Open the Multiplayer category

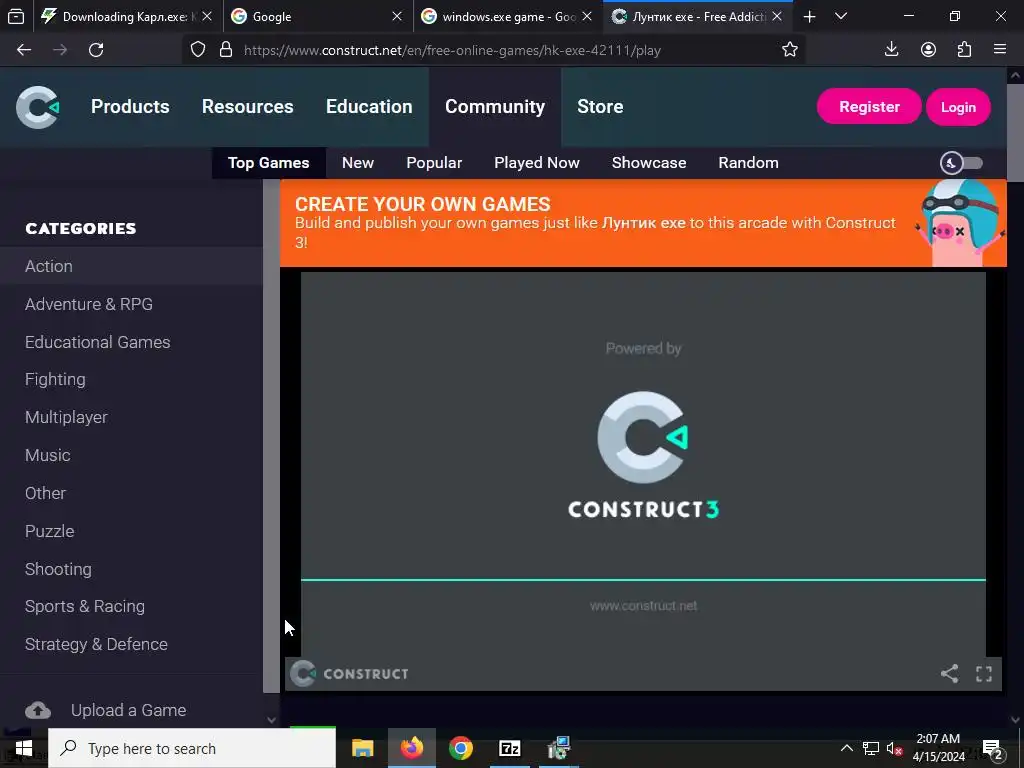coord(131,417)
